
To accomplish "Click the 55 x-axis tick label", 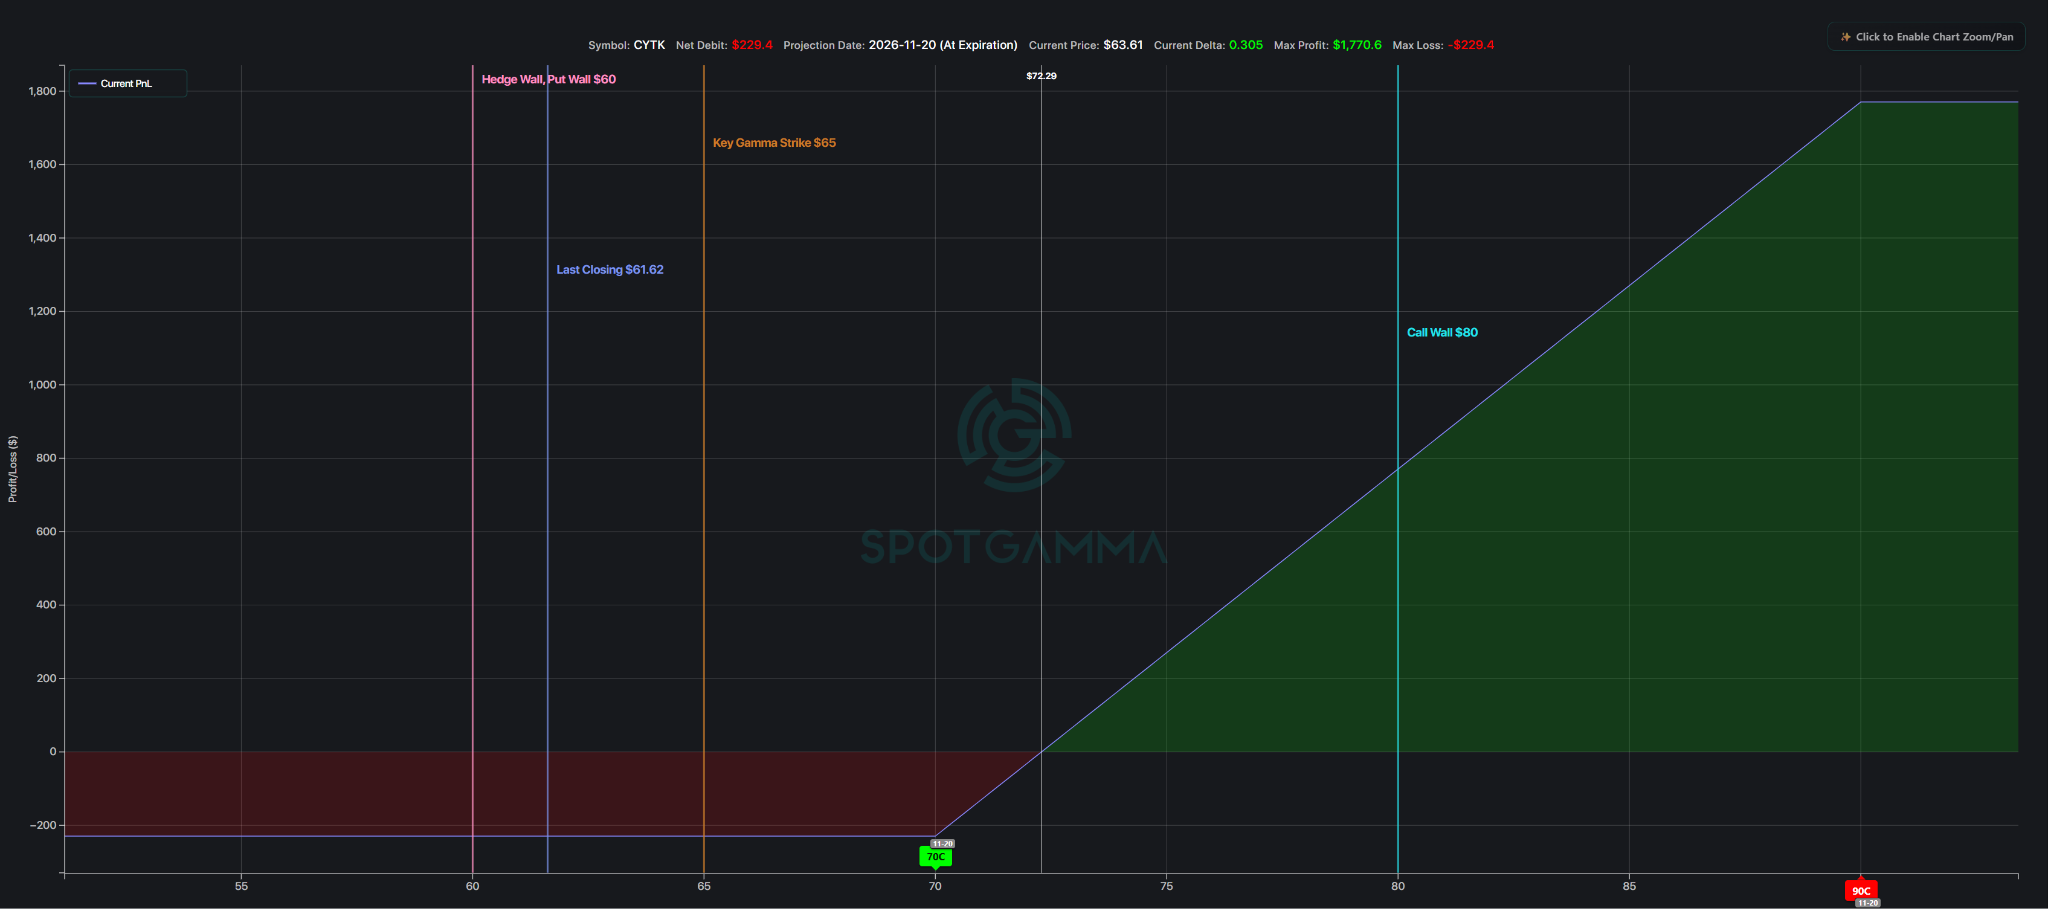I will pos(241,886).
